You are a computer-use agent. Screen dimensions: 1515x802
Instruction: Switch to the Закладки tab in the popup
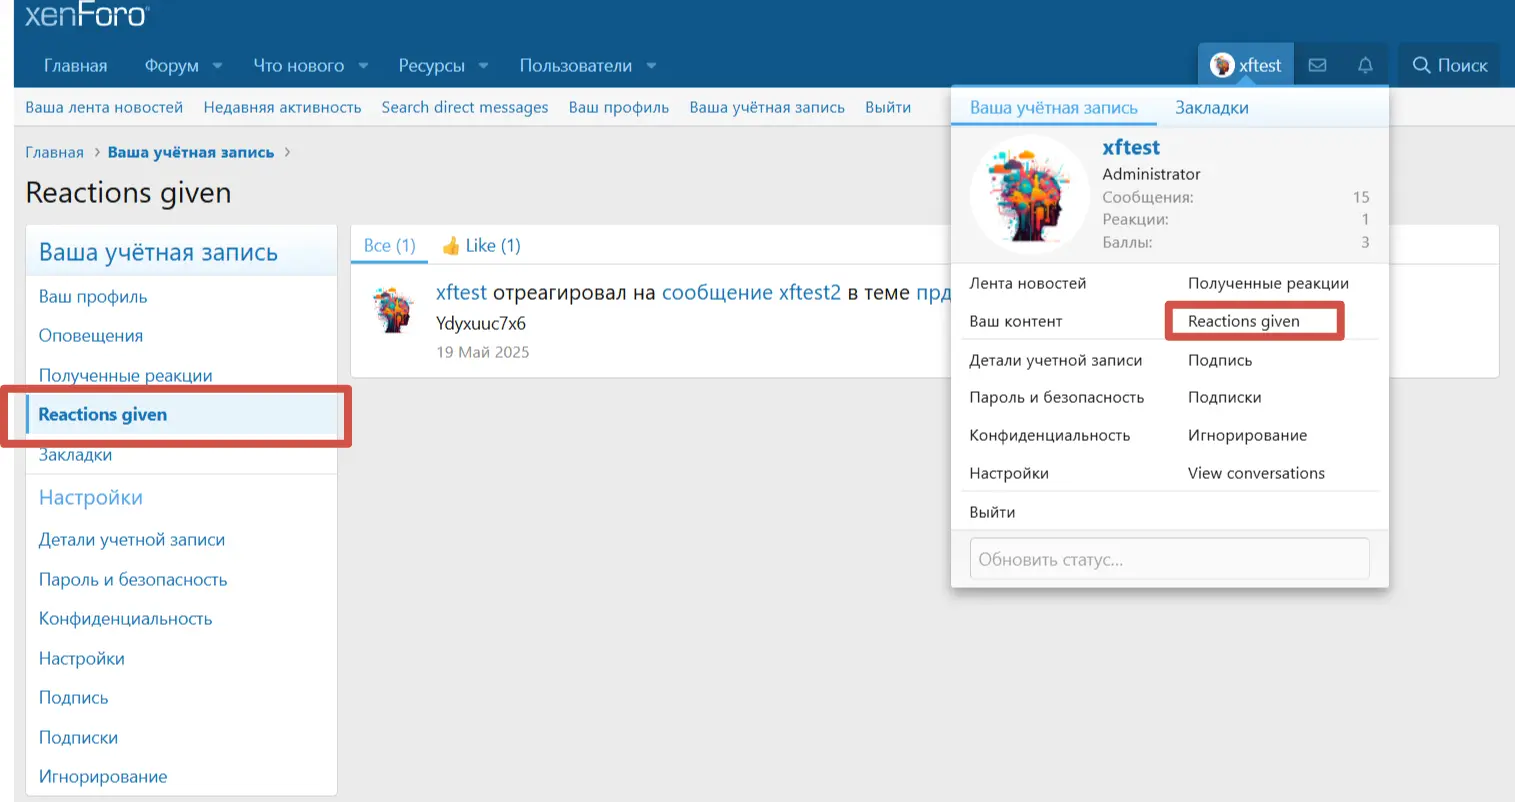pyautogui.click(x=1211, y=107)
